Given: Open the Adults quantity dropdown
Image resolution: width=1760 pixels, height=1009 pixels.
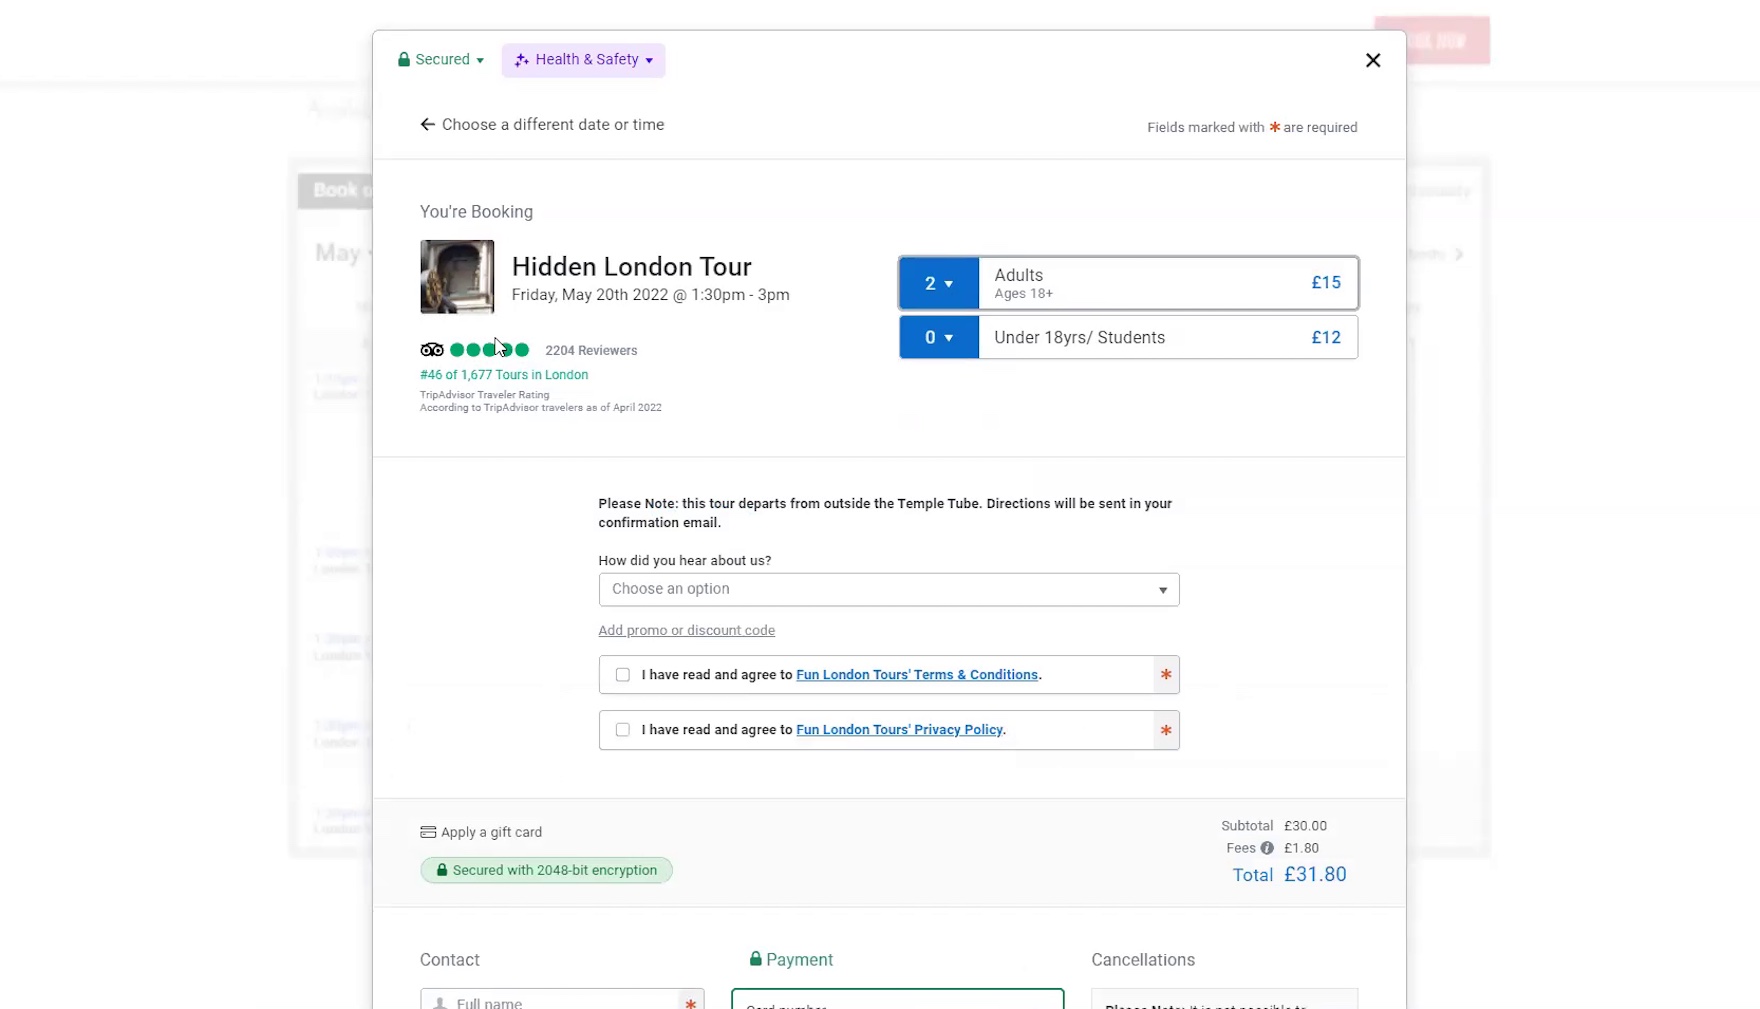Looking at the screenshot, I should 938,284.
